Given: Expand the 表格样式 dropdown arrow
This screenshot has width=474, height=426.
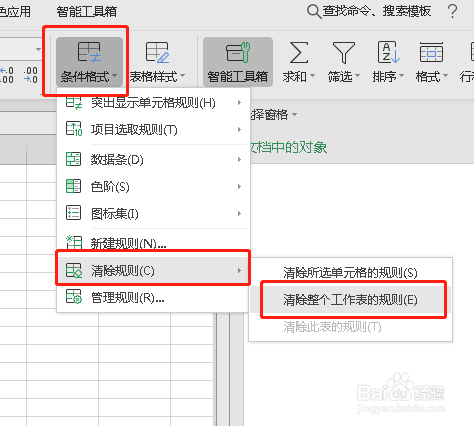Looking at the screenshot, I should click(x=183, y=76).
